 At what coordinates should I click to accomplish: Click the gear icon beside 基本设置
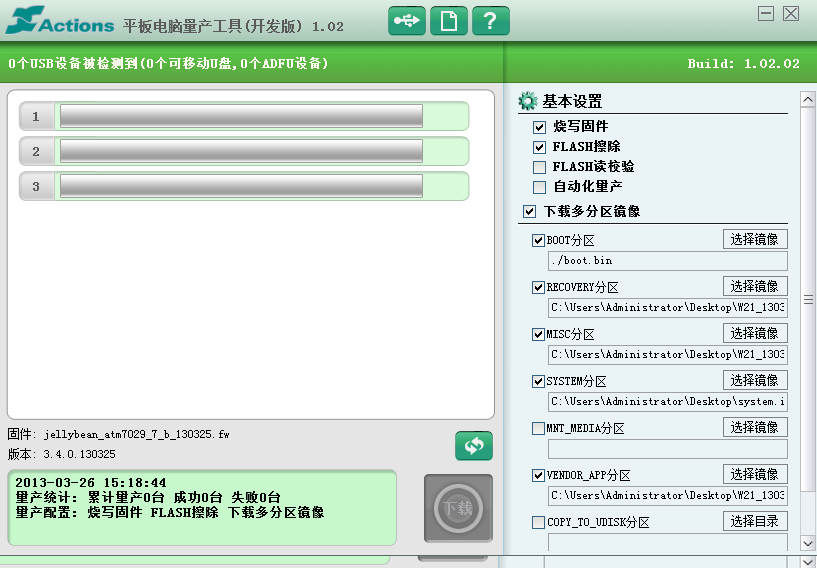[528, 101]
